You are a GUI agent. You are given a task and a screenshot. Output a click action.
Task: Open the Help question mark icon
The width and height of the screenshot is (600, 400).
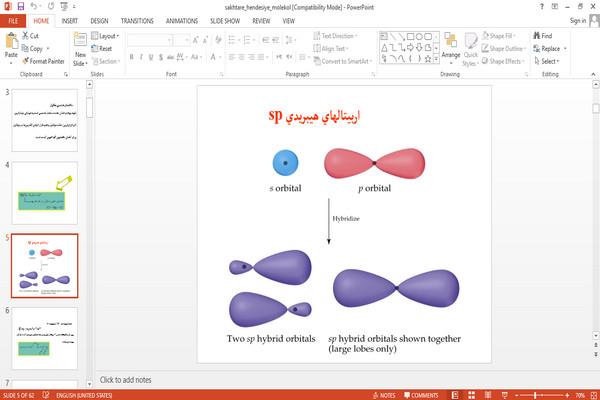(x=541, y=7)
